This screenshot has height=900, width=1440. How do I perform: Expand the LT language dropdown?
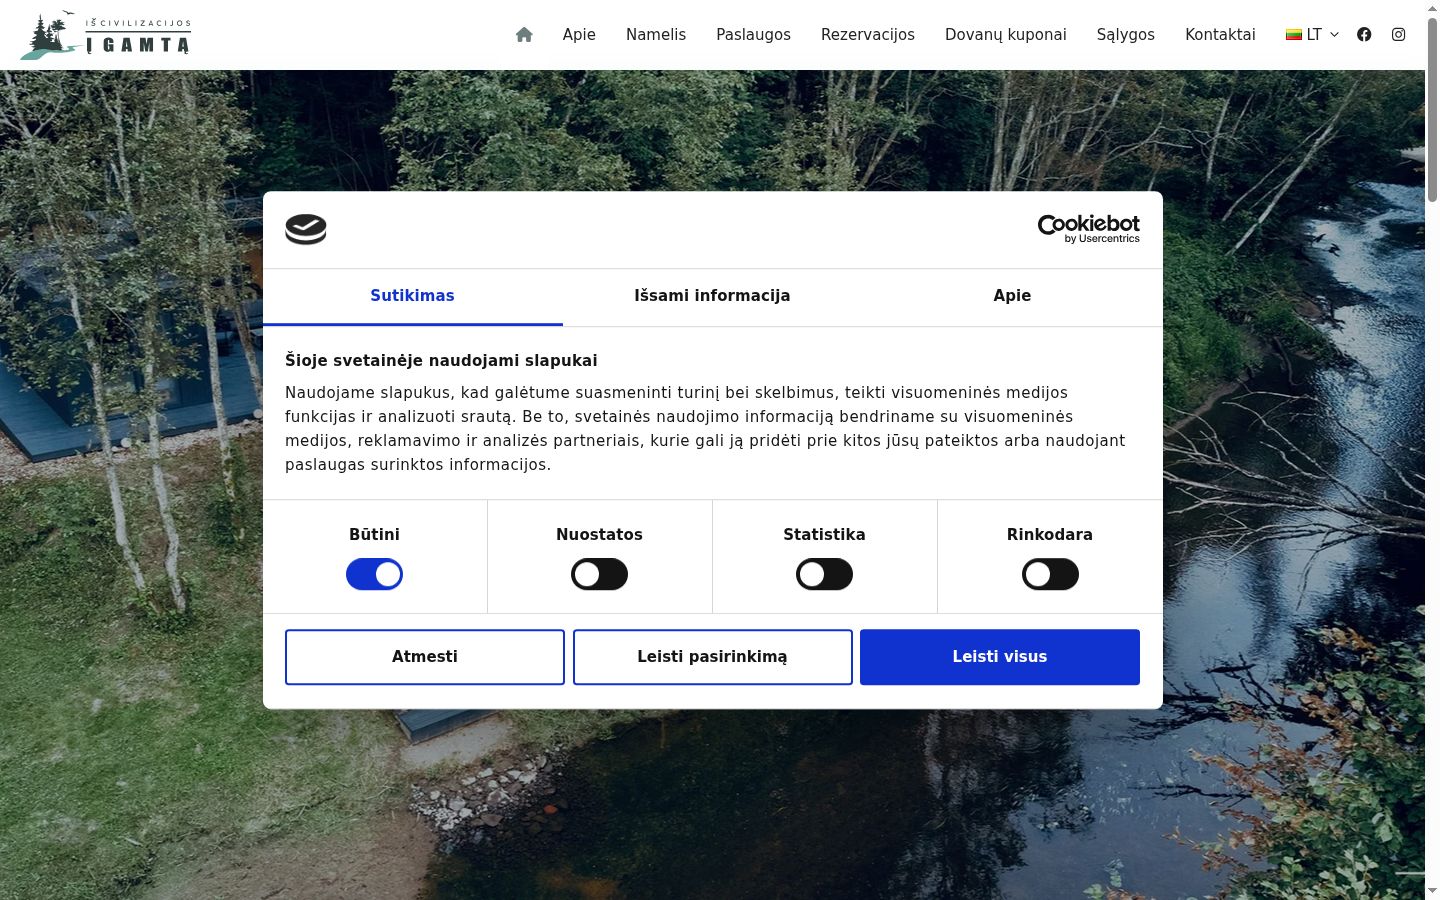point(1312,34)
